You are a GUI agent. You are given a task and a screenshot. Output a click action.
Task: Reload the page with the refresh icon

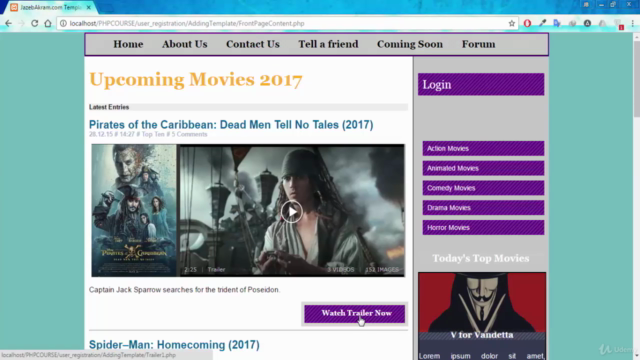pyautogui.click(x=35, y=23)
